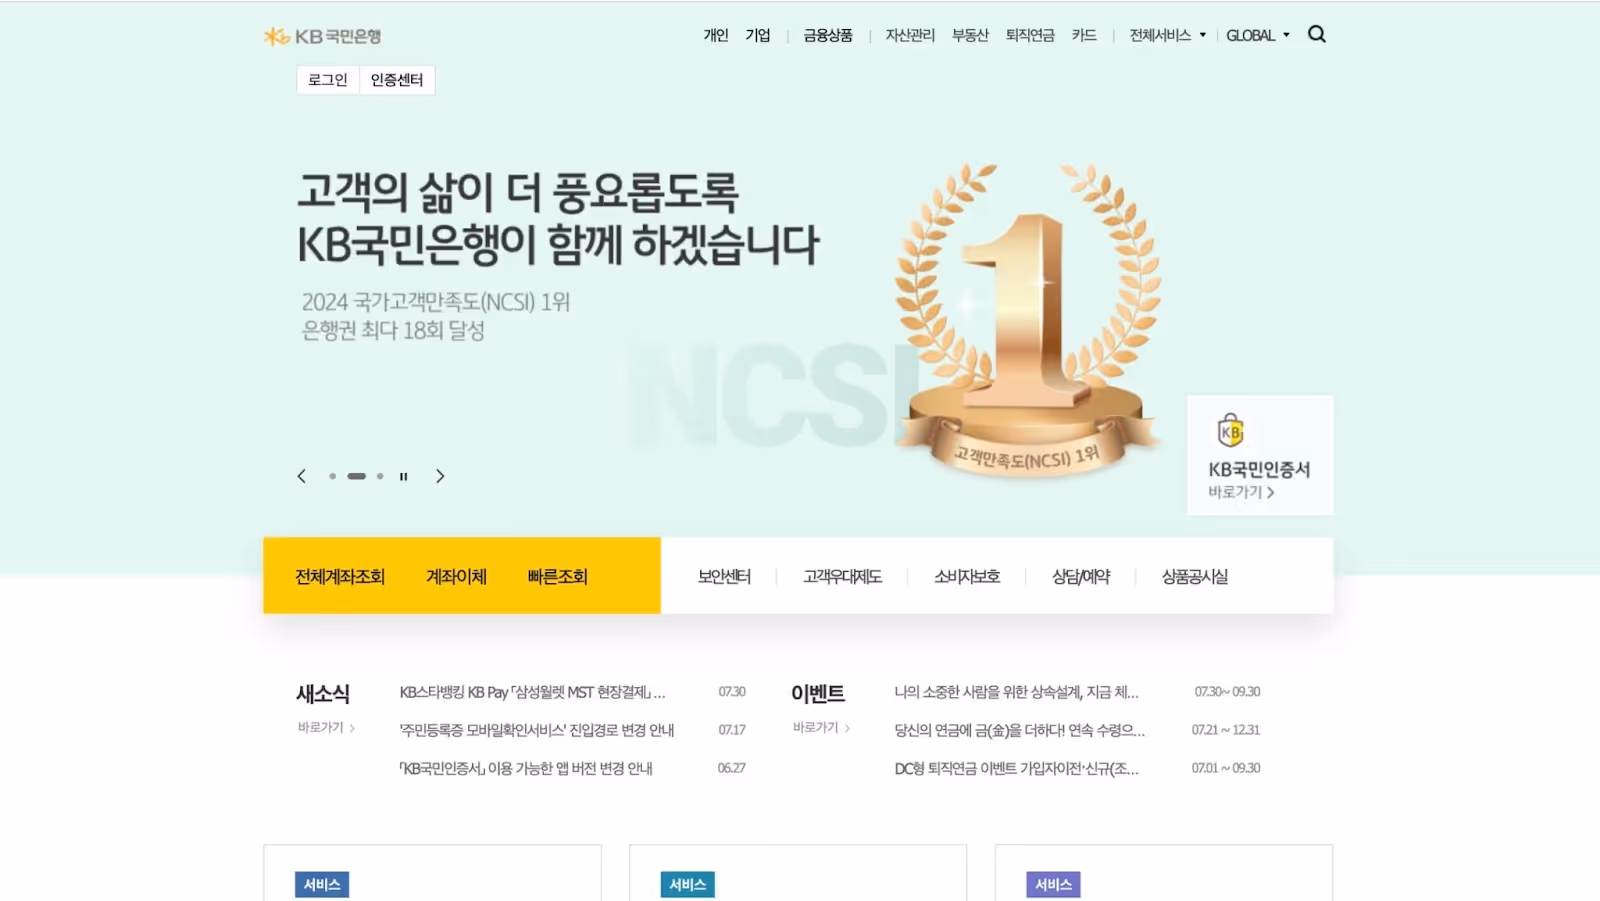Open event DC형 퇴직연금 이벤트
This screenshot has height=901, width=1600.
click(x=1016, y=768)
